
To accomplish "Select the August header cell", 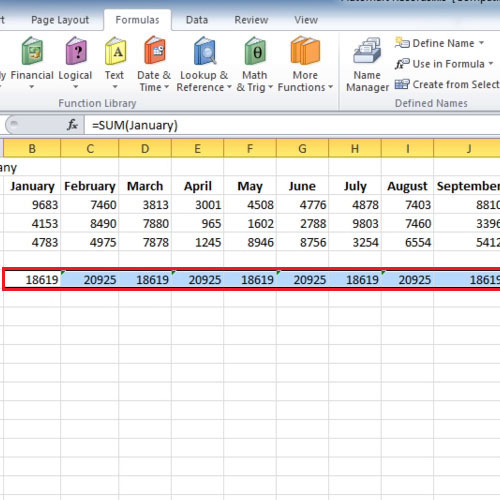I will [407, 186].
